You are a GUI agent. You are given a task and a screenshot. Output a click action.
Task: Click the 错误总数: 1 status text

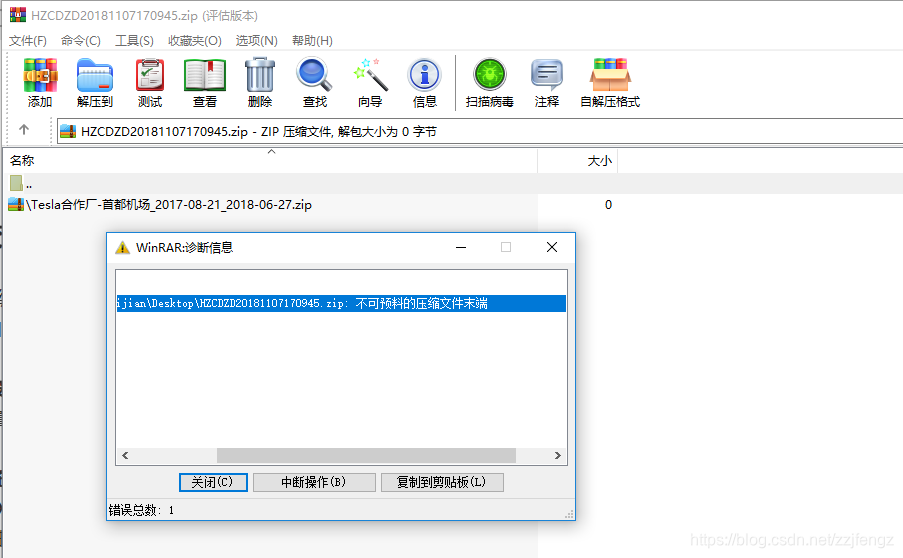141,510
